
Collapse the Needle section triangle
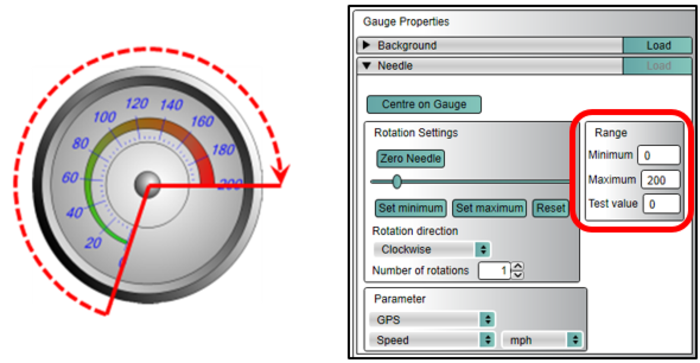tap(367, 66)
